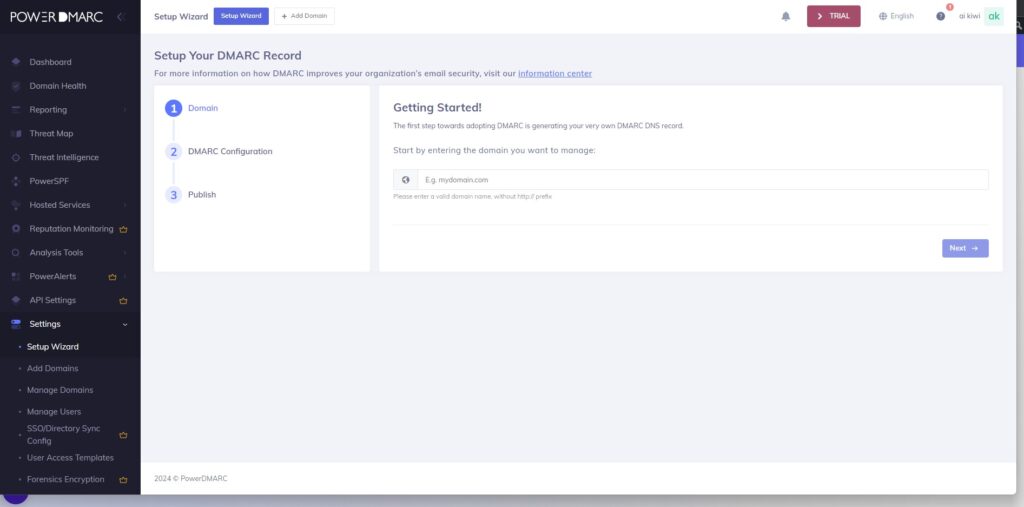
Task: Select step 2 DMARC Configuration
Action: 219,152
